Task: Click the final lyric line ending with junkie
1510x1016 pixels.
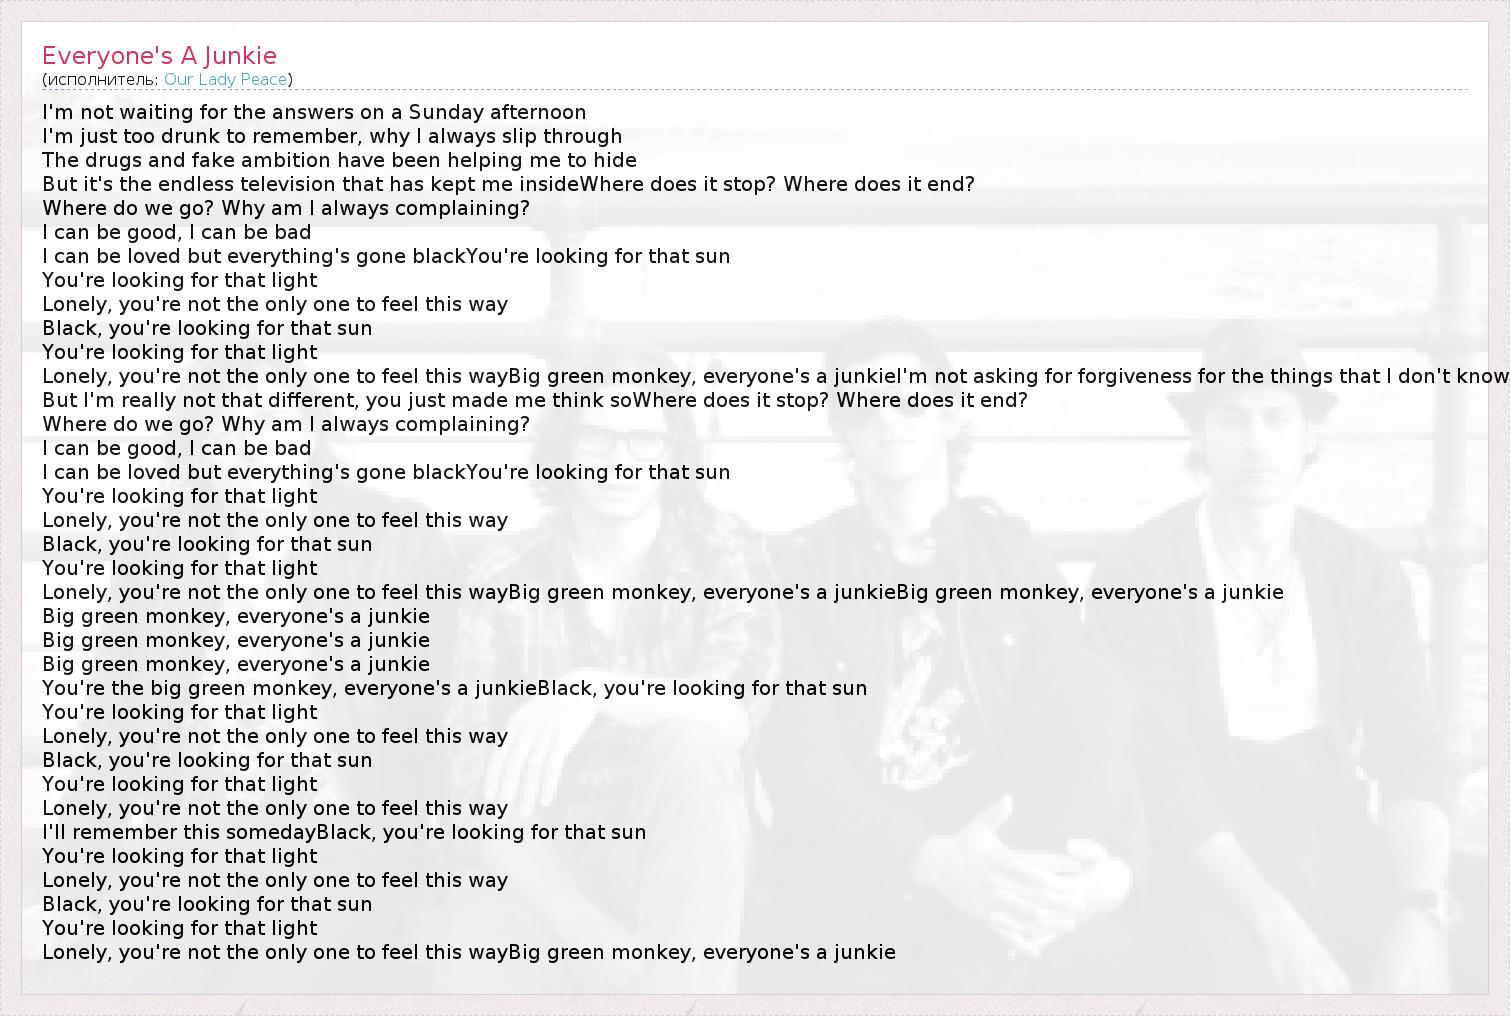Action: click(469, 952)
